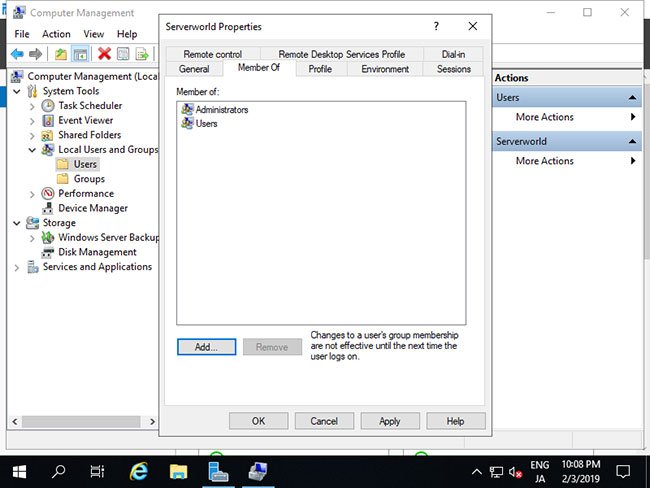Click OK in Serverworld Properties
Screen dimensions: 650x488
258,421
